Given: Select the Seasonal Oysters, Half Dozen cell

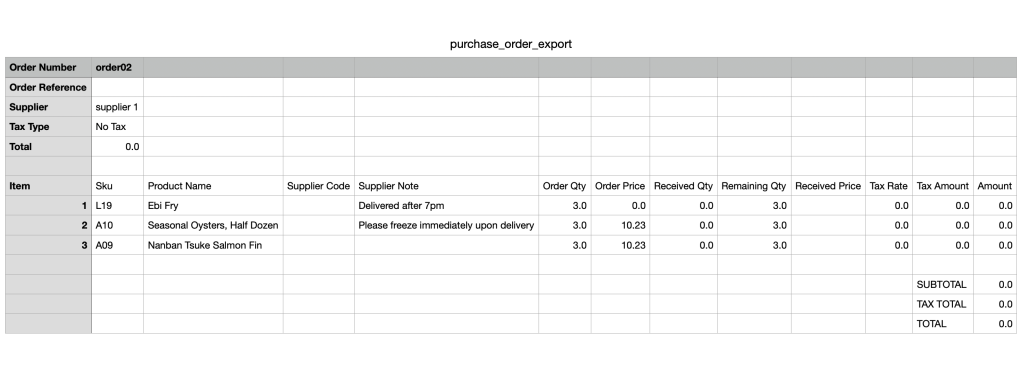Looking at the screenshot, I should click(x=213, y=225).
